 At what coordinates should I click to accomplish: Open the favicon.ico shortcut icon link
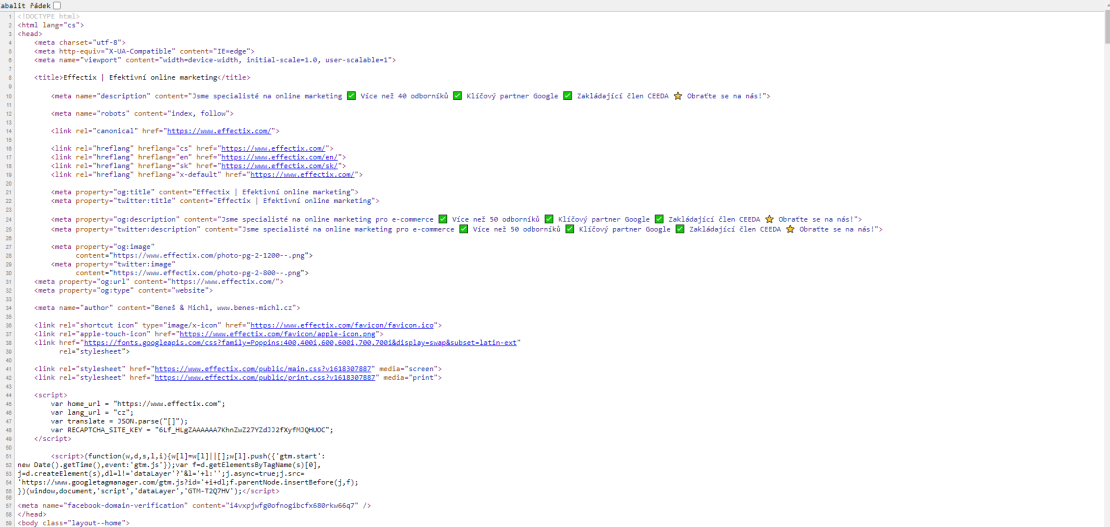[343, 325]
